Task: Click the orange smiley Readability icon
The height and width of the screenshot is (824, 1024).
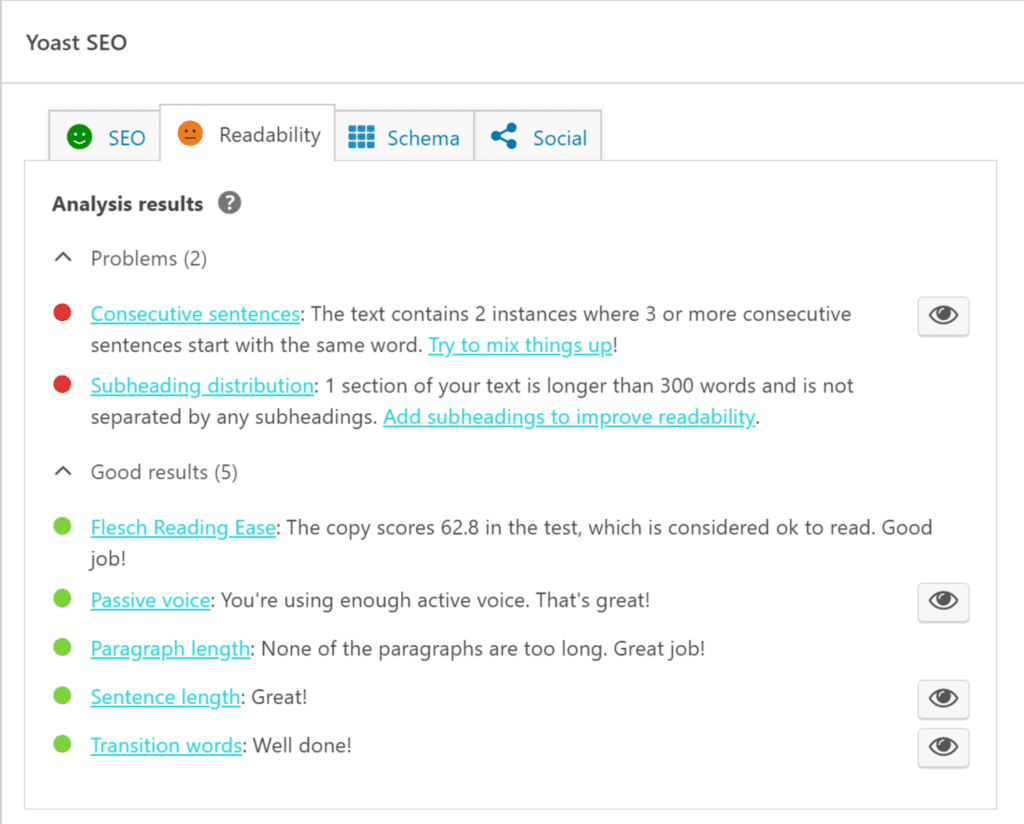Action: click(x=188, y=132)
